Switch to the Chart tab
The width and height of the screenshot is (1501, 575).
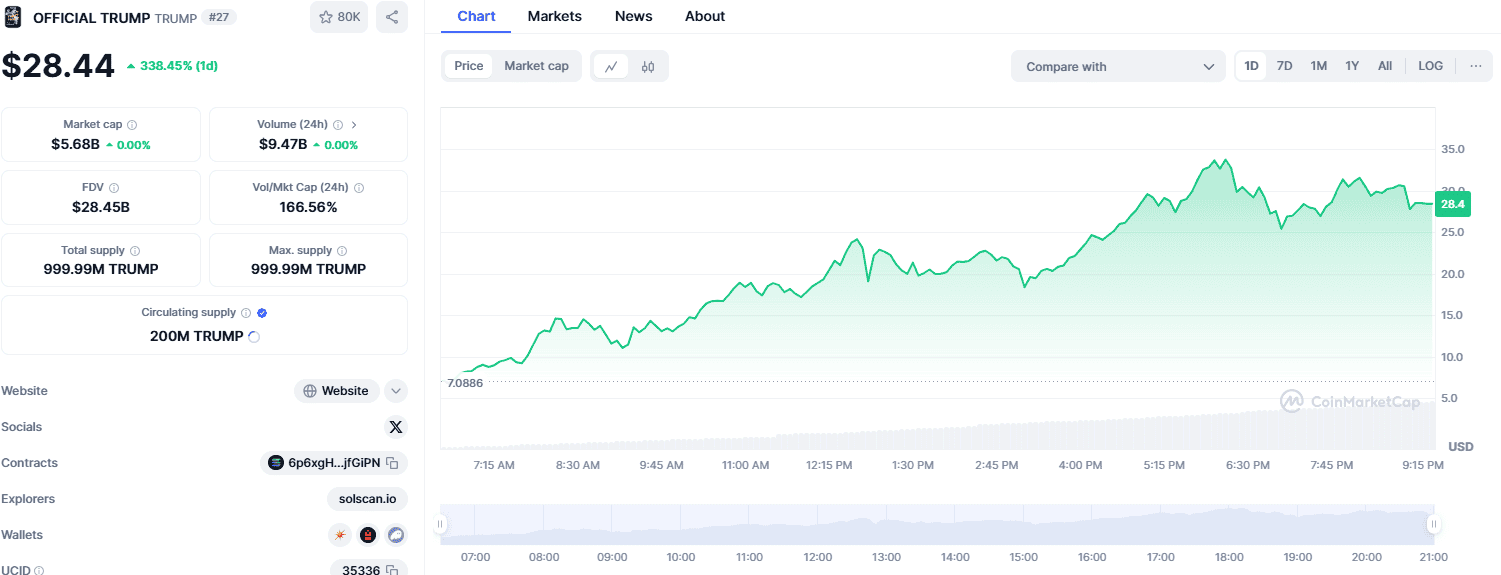476,16
